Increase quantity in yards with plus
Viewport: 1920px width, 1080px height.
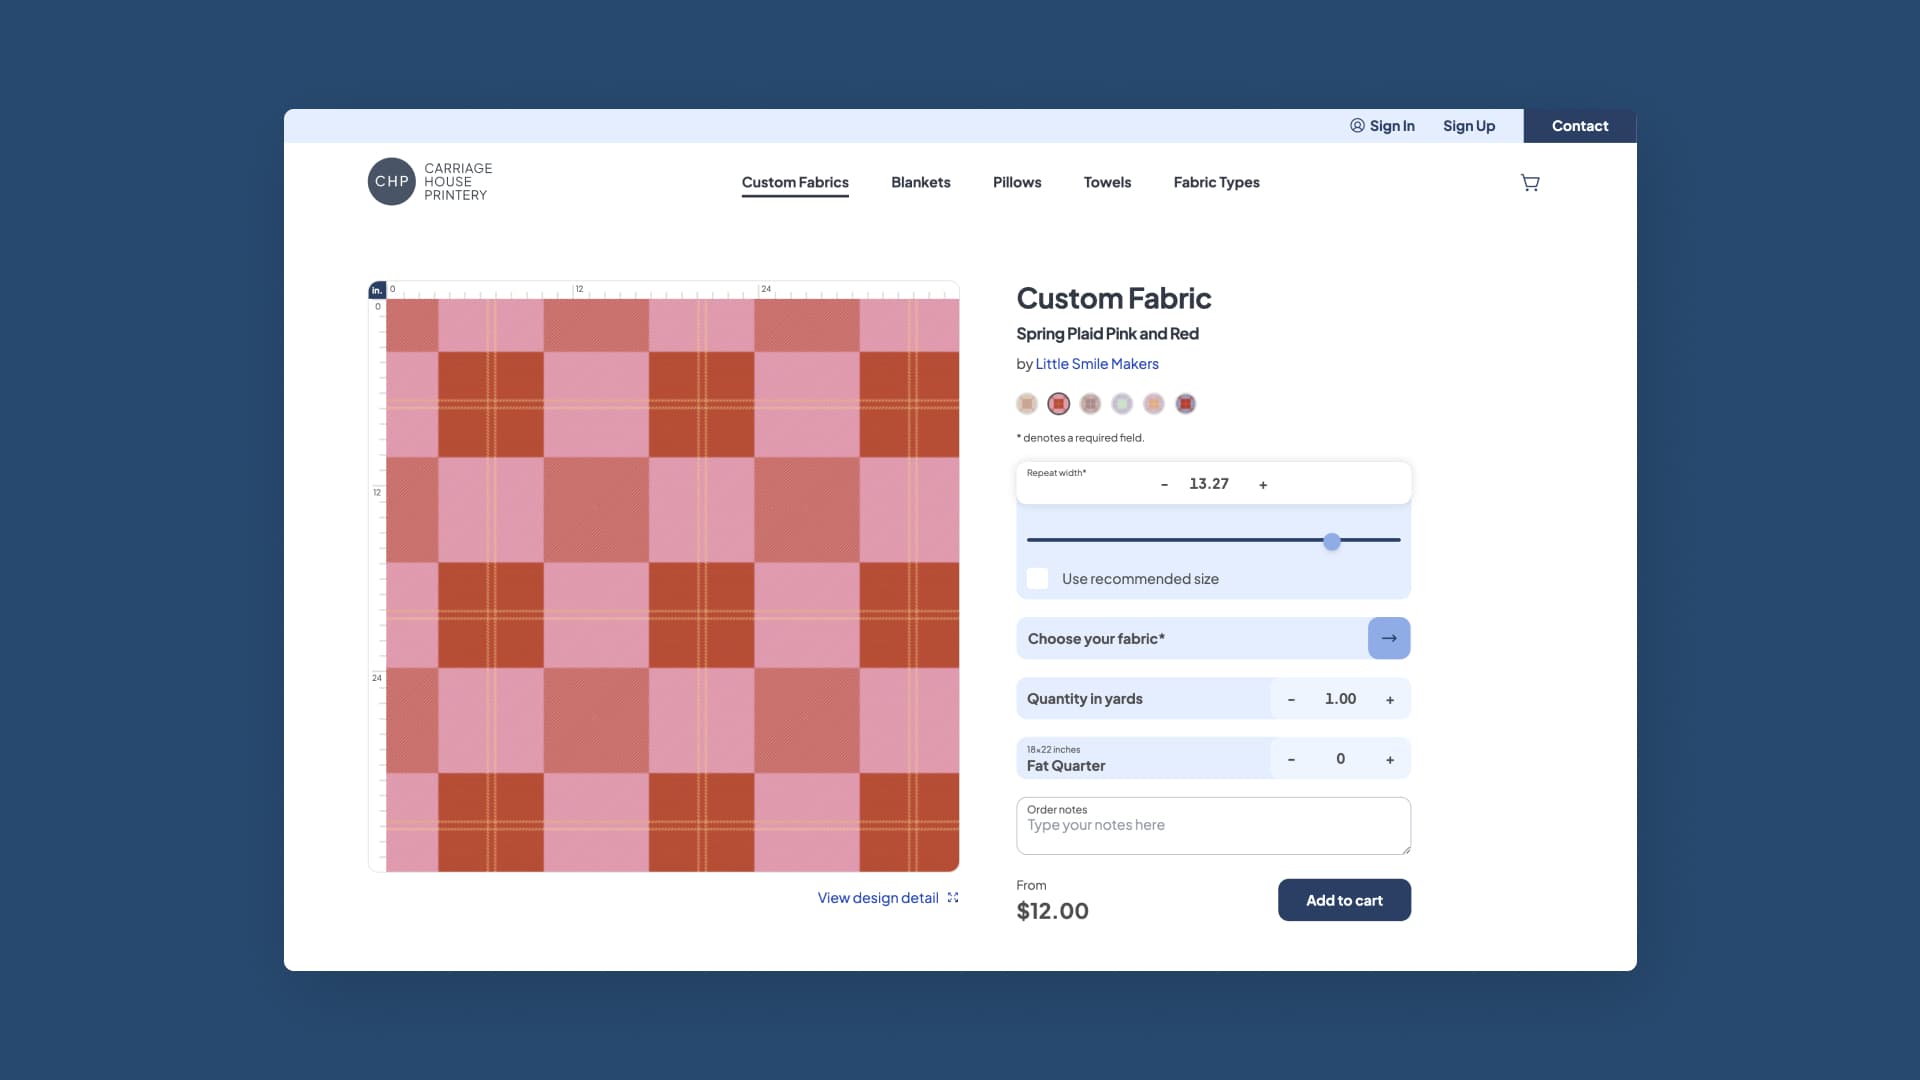pyautogui.click(x=1390, y=700)
